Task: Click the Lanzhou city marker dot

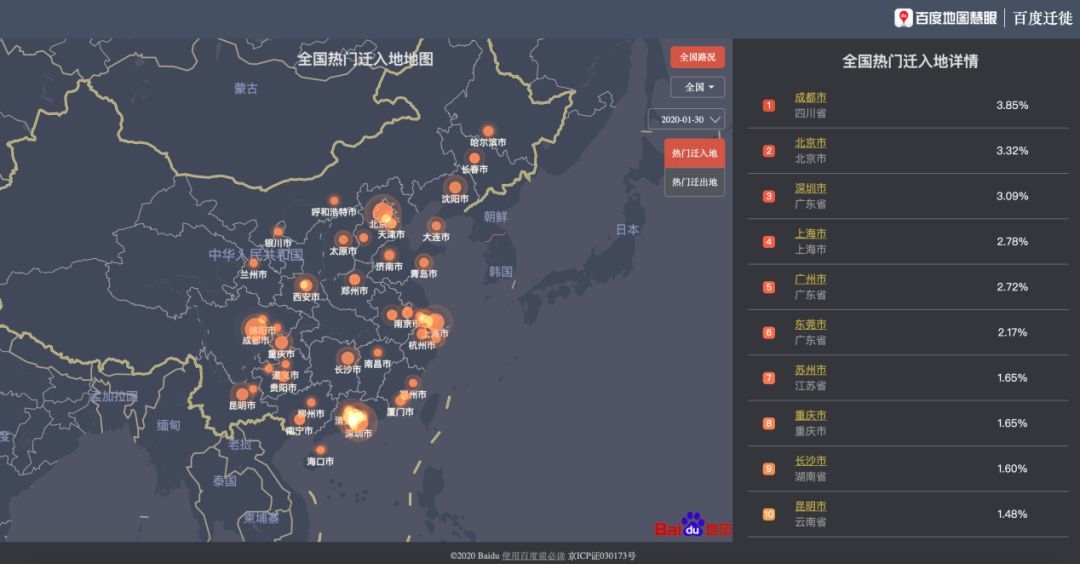Action: tap(253, 263)
